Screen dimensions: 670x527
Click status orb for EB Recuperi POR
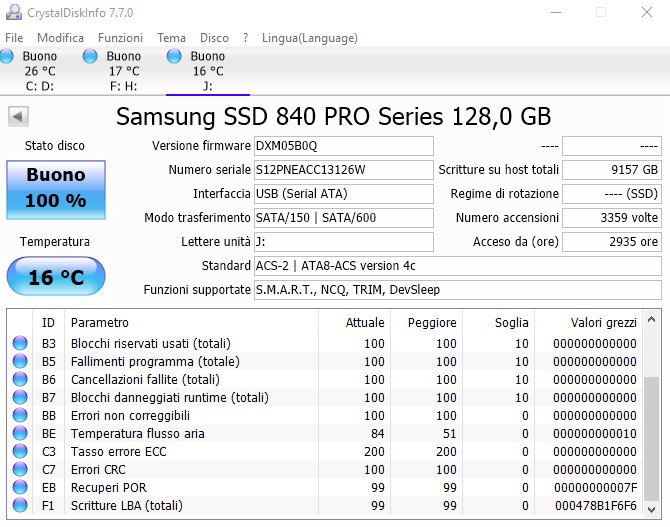coord(20,487)
